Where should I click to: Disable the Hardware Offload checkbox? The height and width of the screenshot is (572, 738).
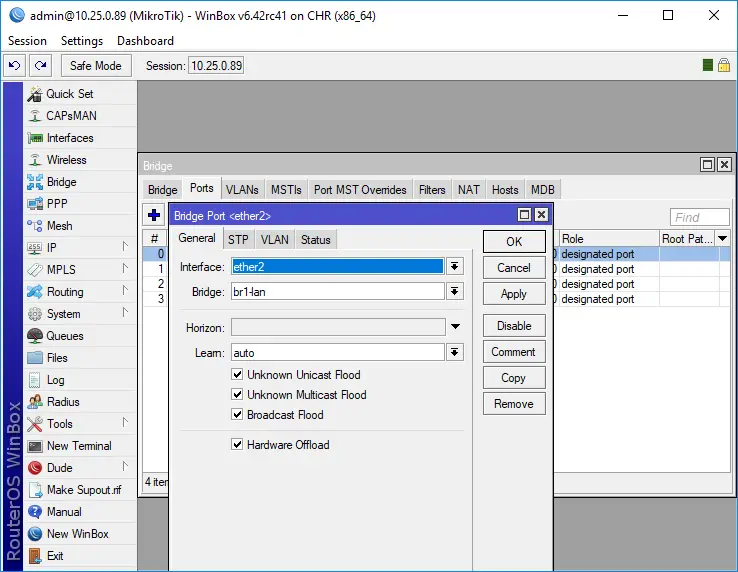point(237,445)
